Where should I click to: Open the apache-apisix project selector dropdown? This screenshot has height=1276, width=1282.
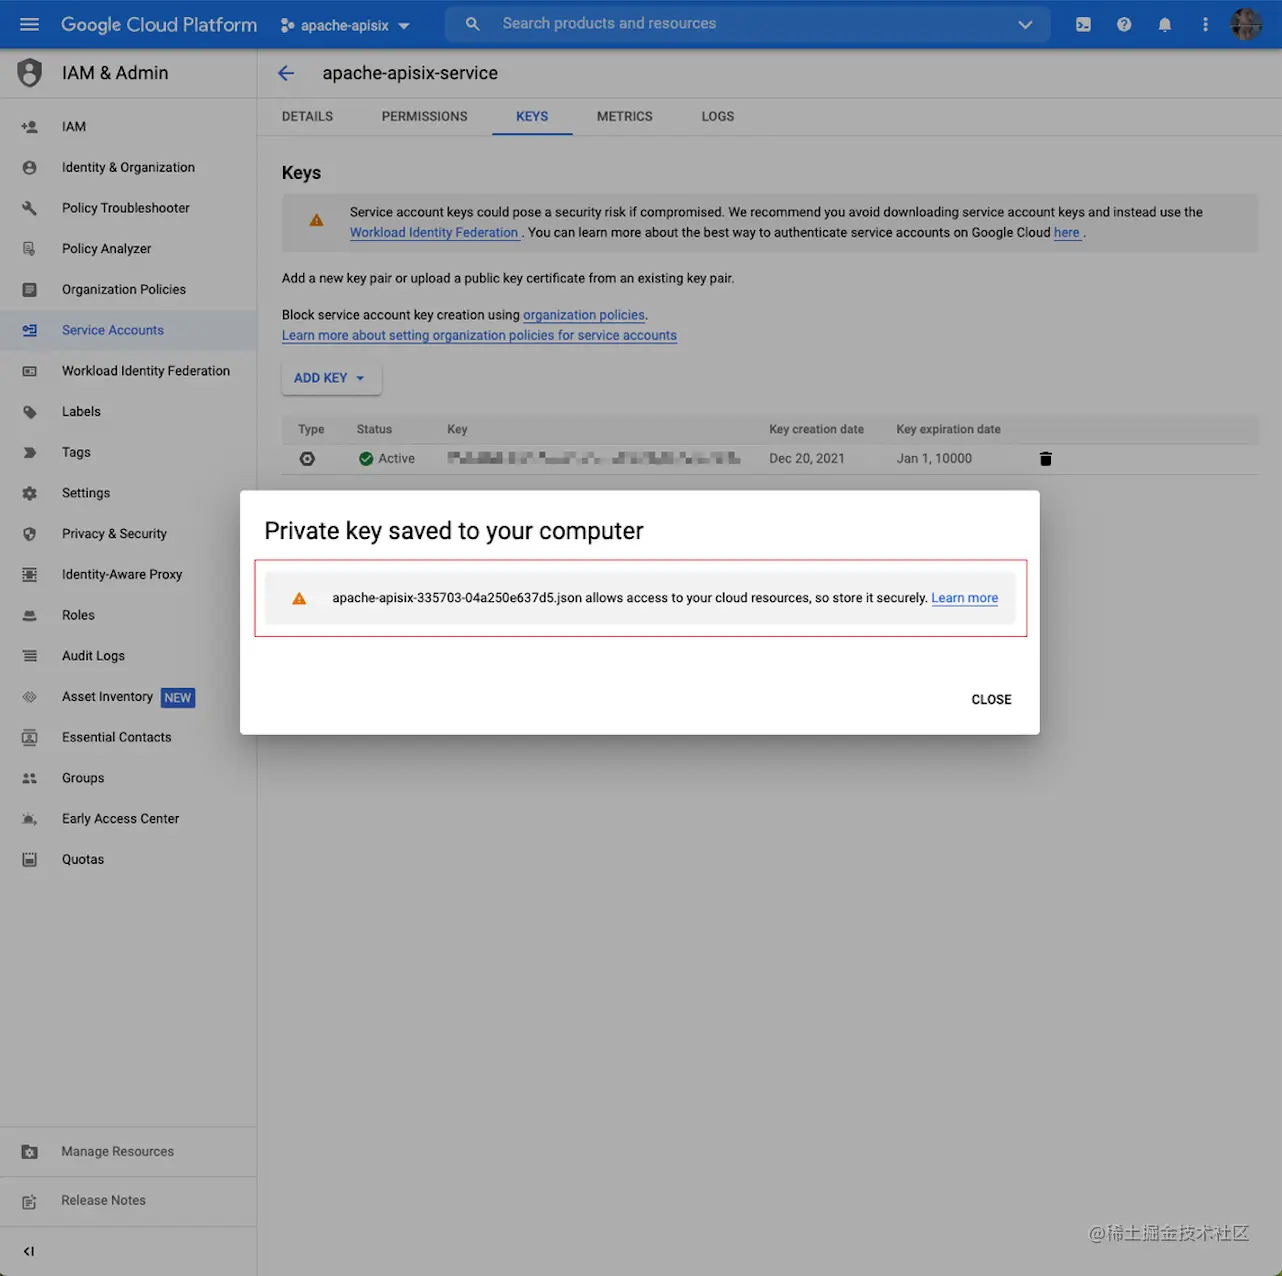tap(345, 25)
